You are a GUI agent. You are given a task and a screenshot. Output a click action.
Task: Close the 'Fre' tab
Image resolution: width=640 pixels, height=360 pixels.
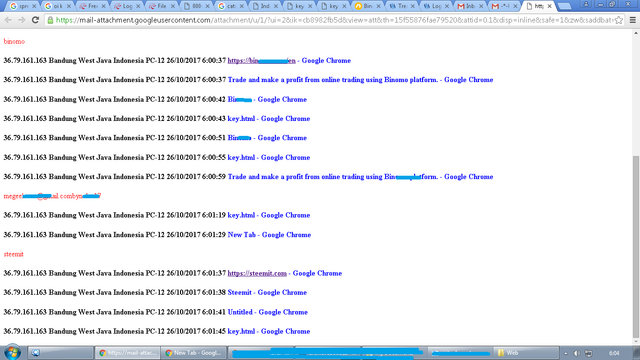[x=103, y=6]
